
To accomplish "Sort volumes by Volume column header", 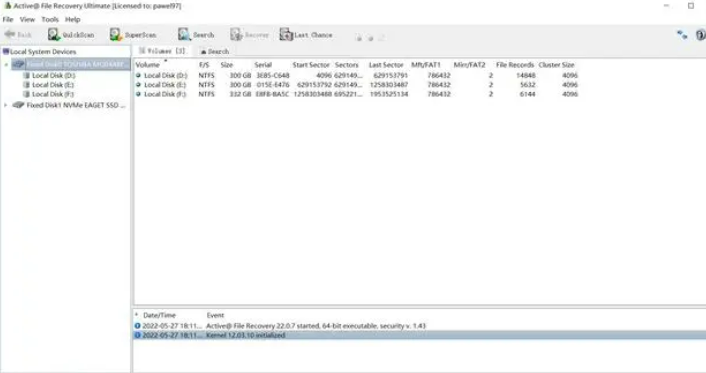I will [148, 65].
